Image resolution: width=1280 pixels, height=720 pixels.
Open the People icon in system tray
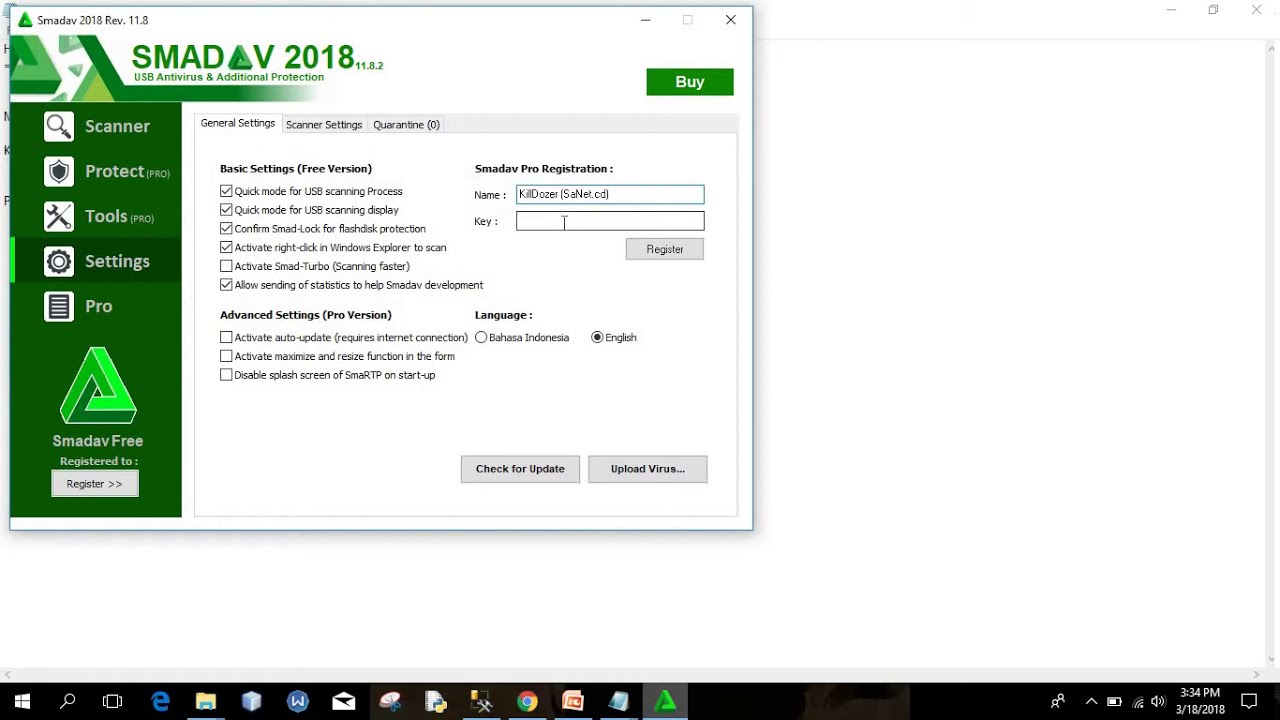(1057, 702)
